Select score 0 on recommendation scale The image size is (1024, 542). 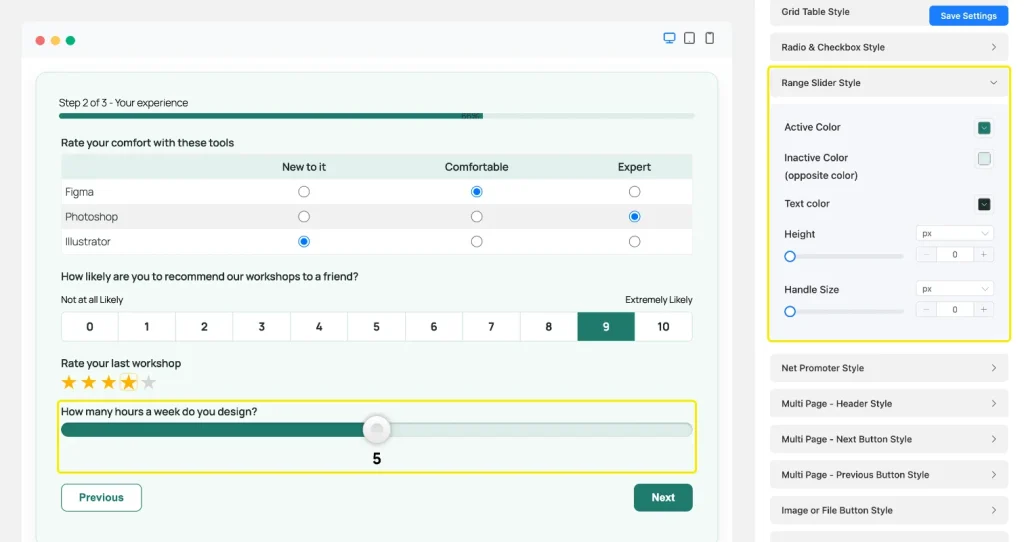(89, 327)
